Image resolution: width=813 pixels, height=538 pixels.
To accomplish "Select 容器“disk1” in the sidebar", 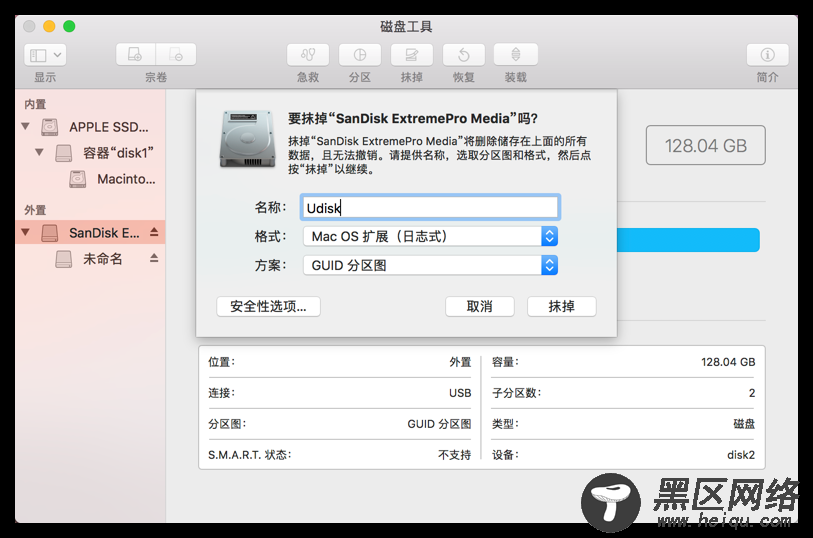I will pos(118,153).
